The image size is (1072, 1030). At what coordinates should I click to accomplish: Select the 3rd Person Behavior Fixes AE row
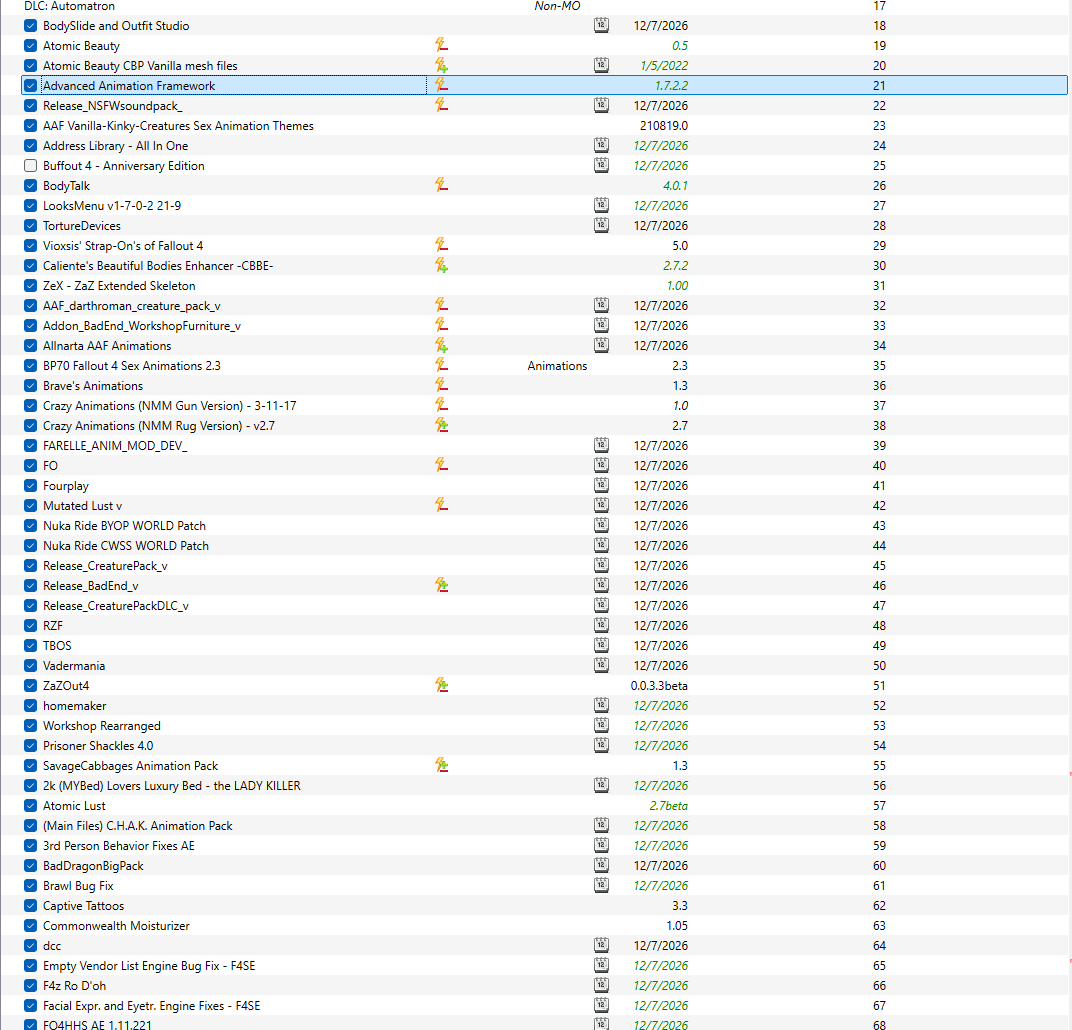point(535,845)
